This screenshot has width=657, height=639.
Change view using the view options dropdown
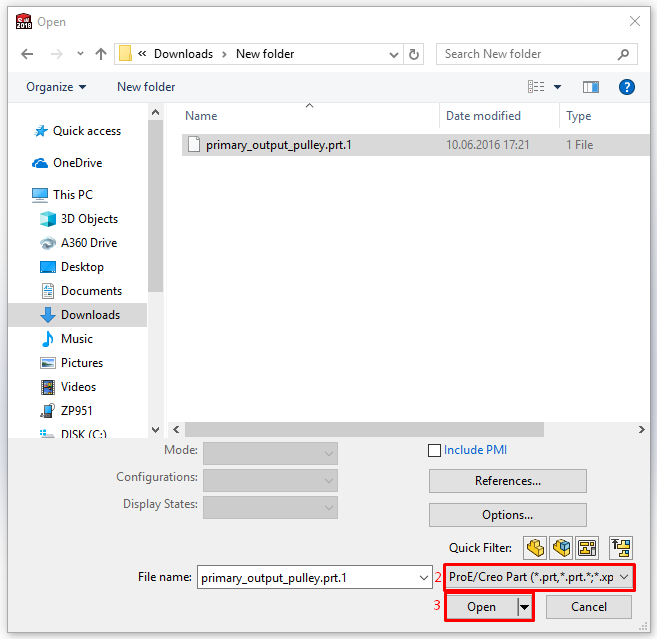point(557,87)
